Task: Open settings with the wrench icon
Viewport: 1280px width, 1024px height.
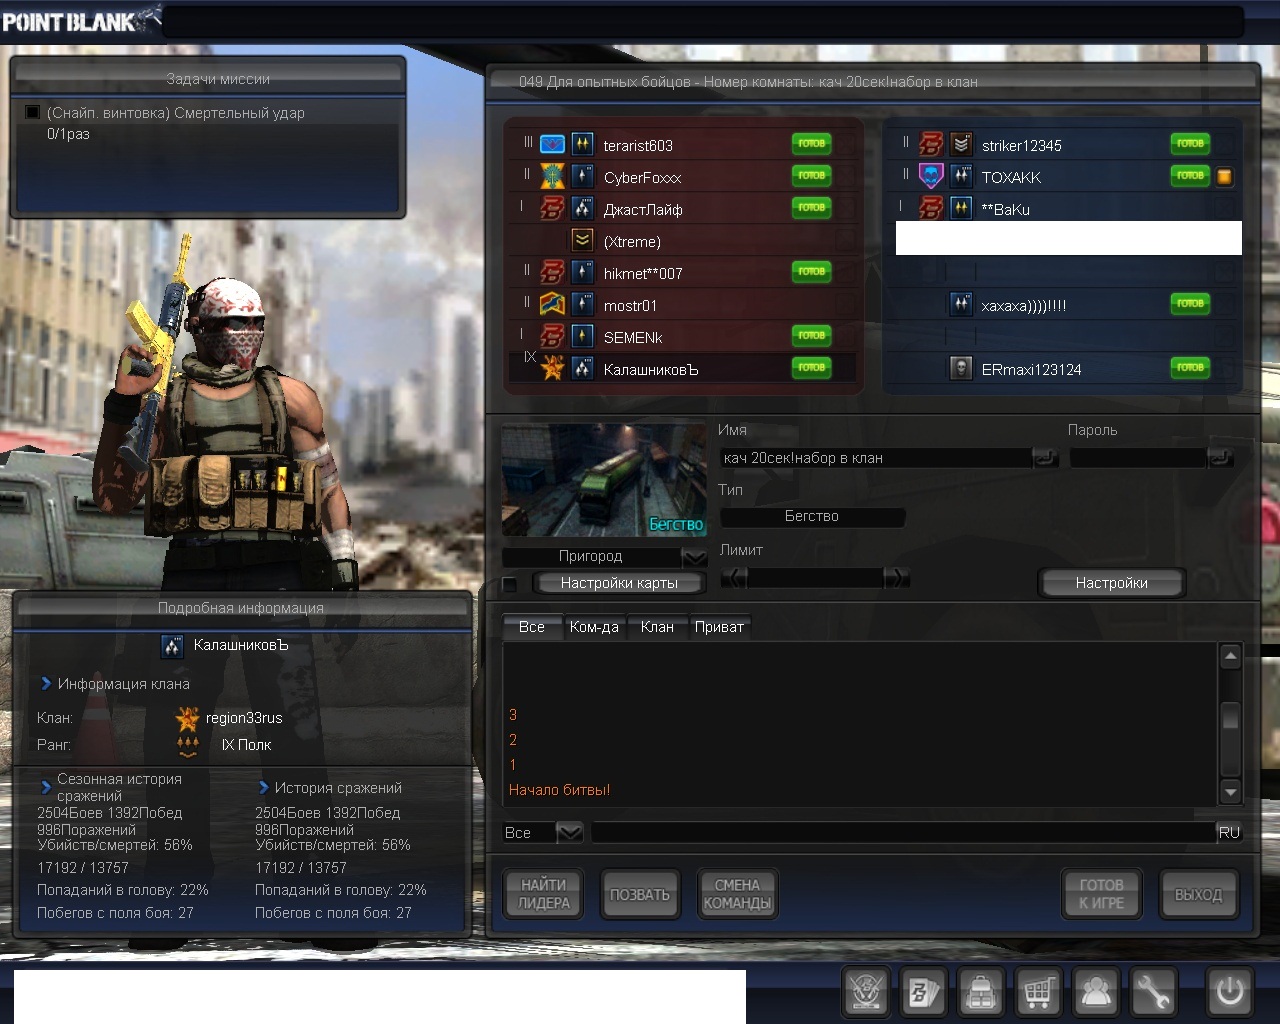Action: point(1153,993)
